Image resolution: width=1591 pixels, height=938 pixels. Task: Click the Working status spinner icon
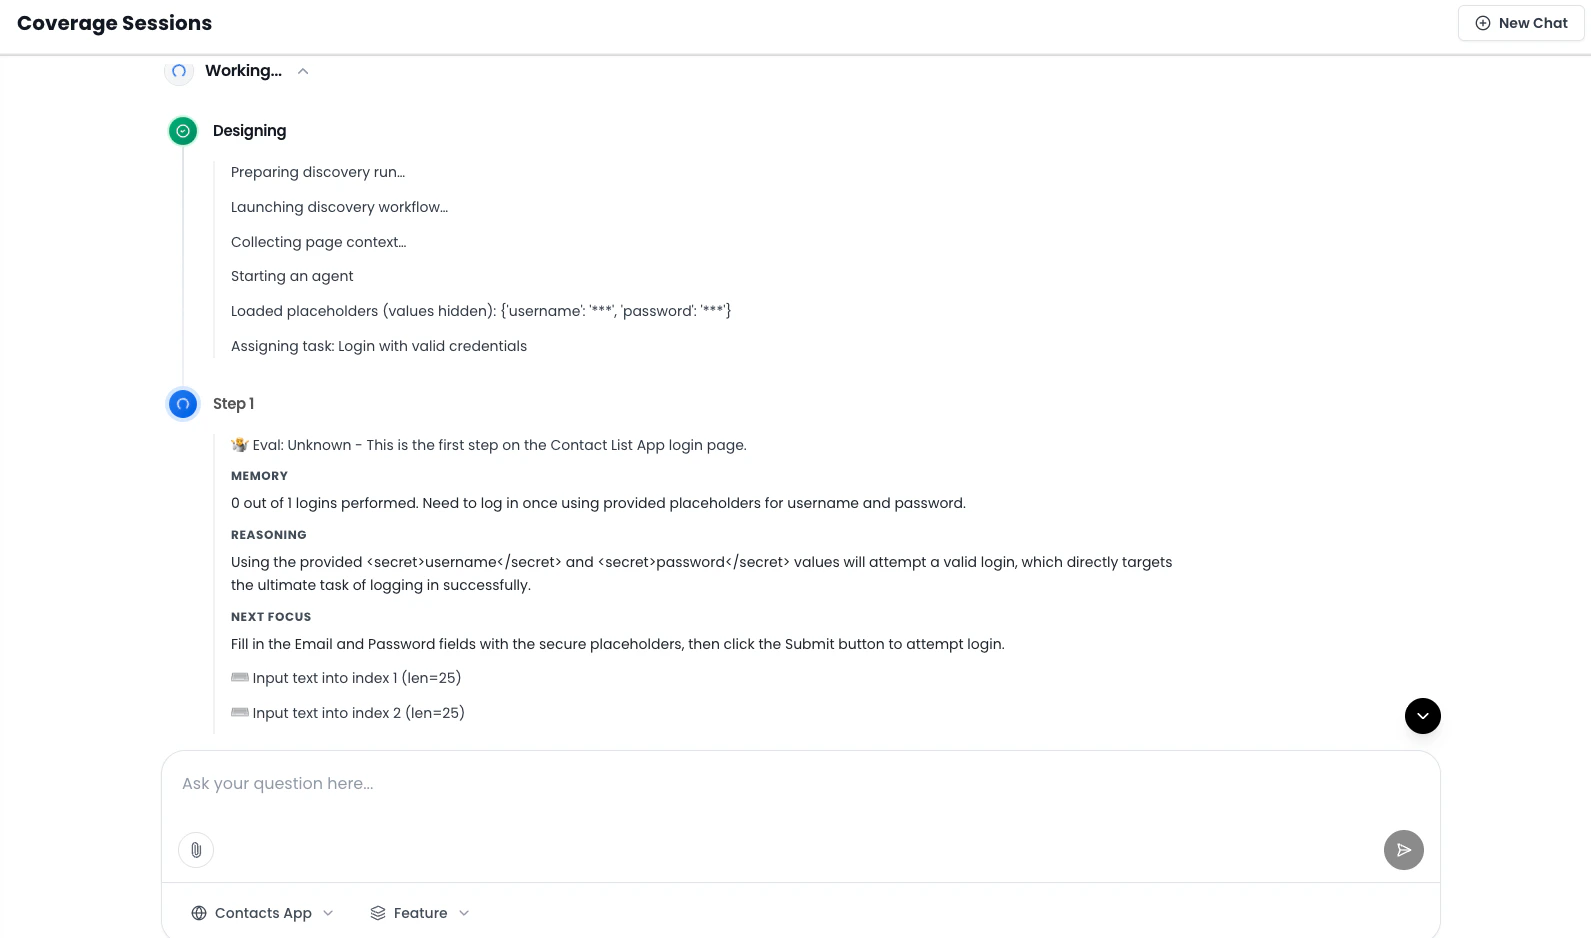[x=179, y=71]
